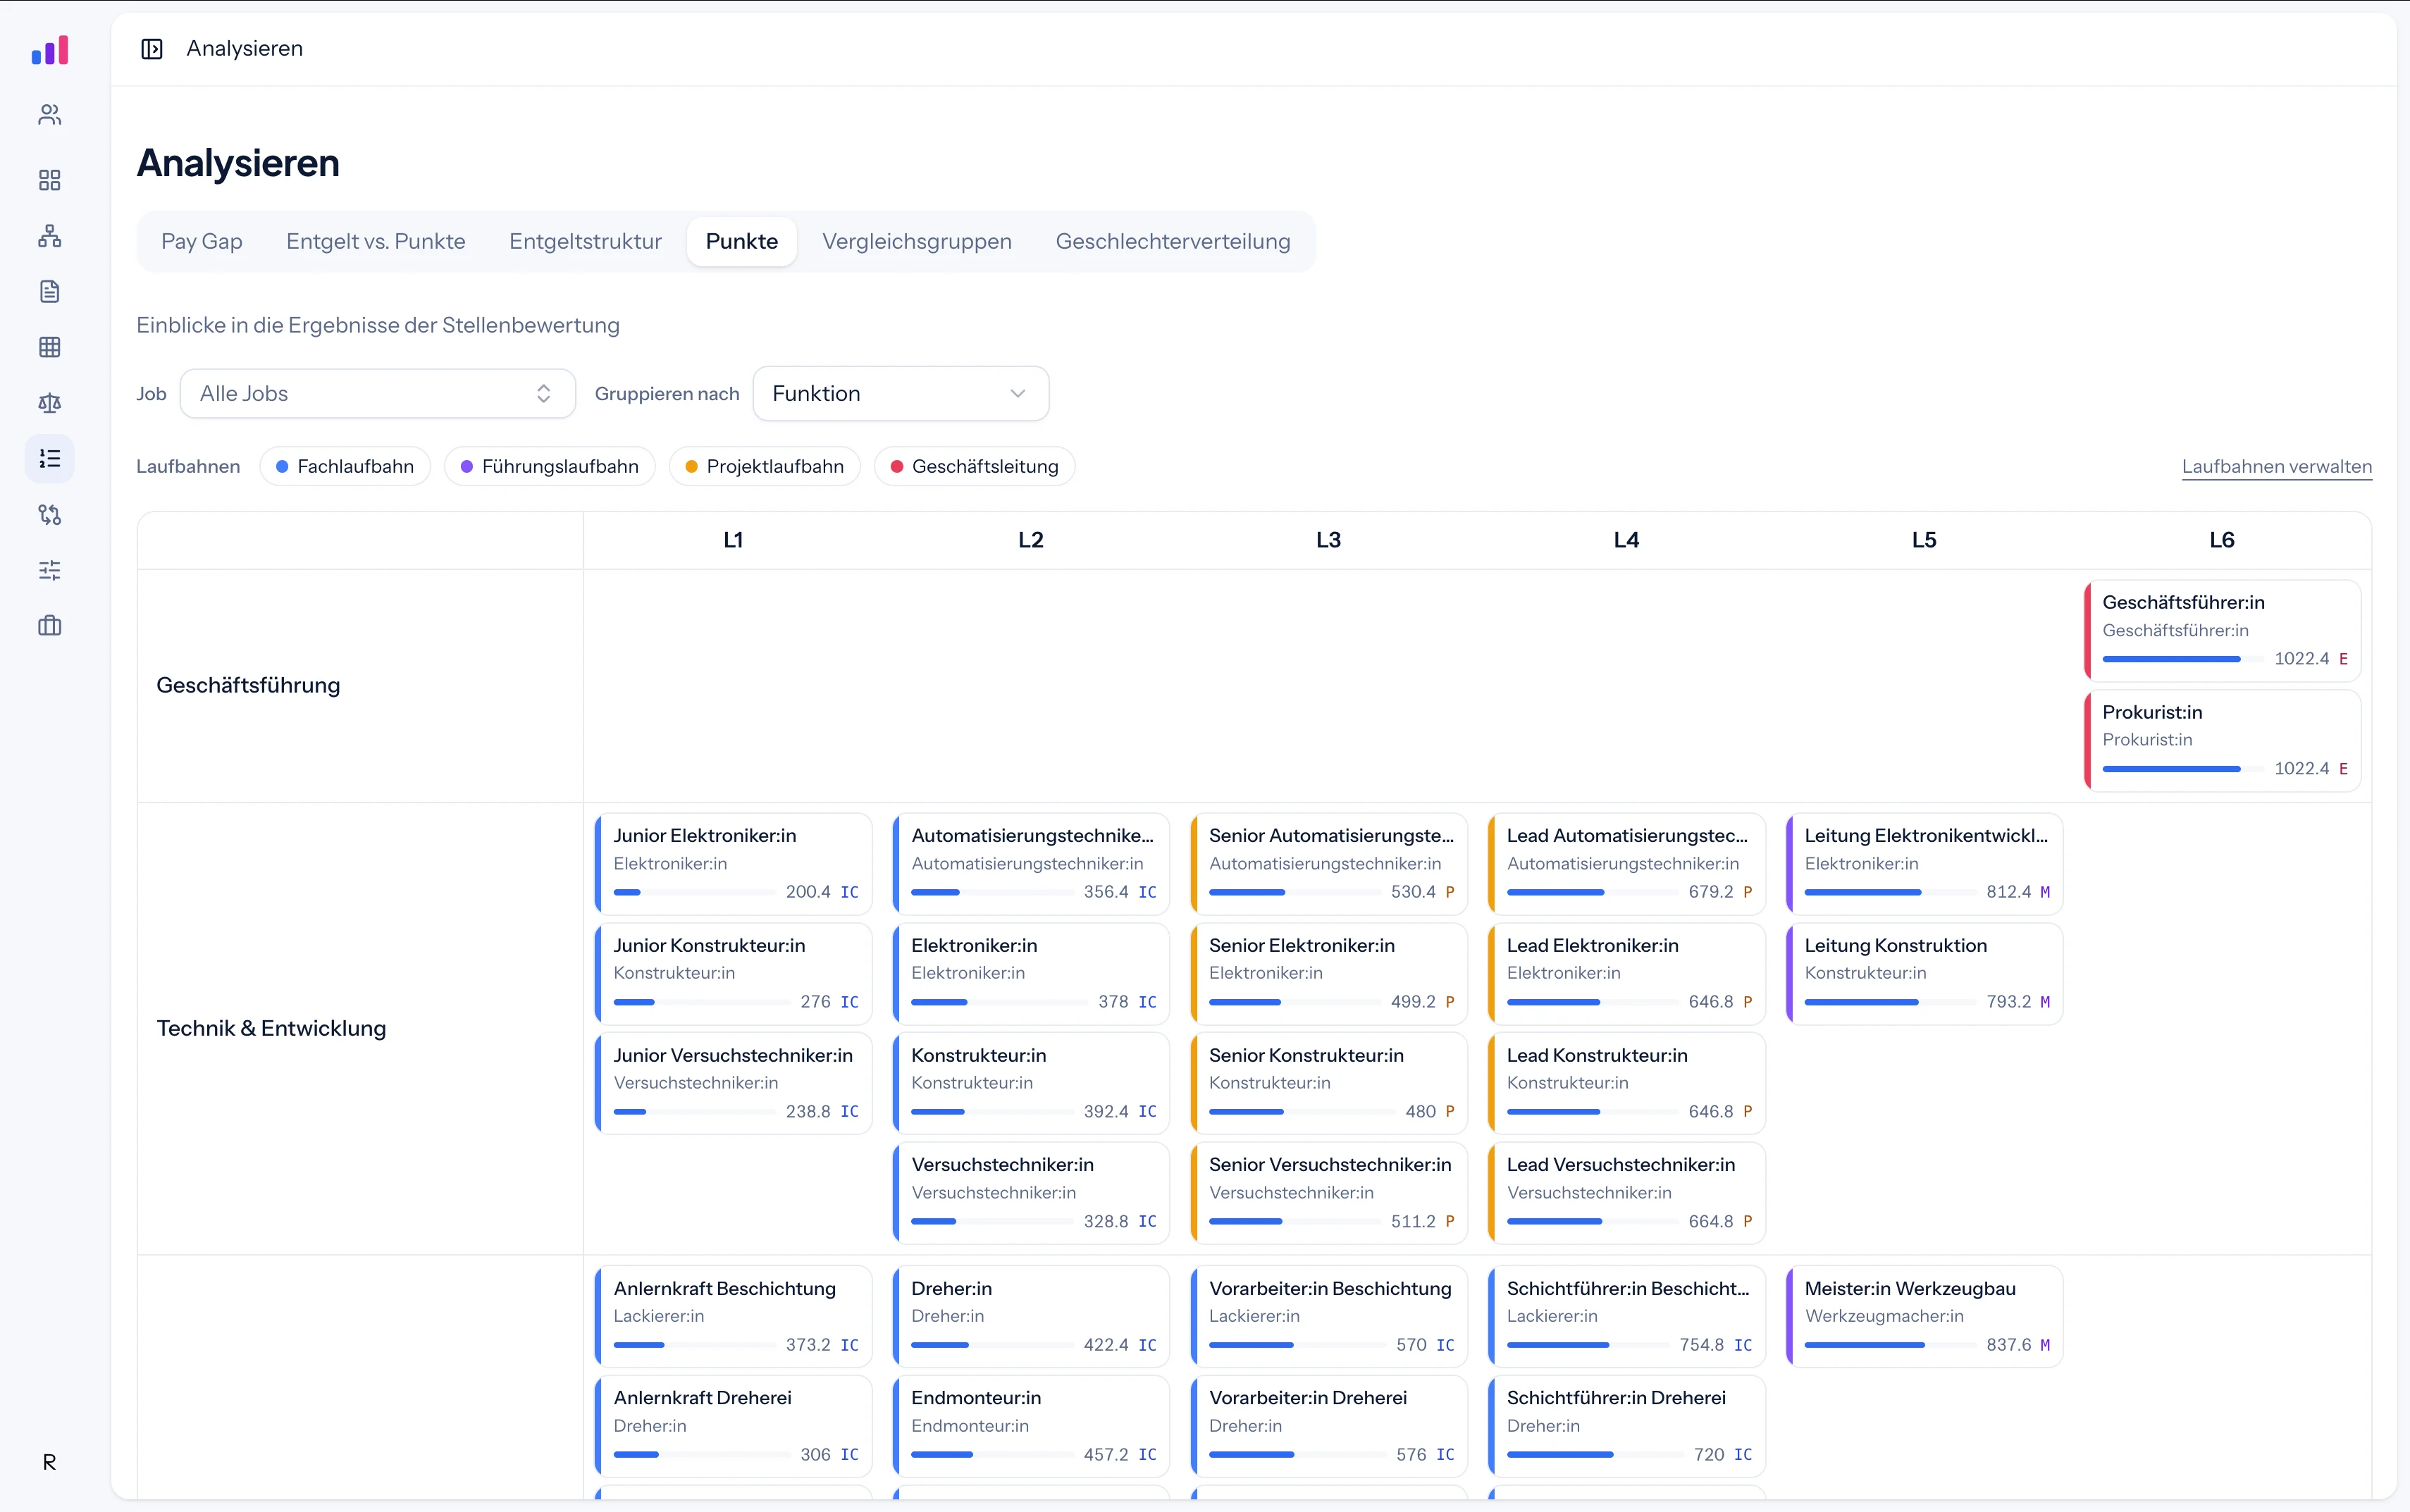Image resolution: width=2410 pixels, height=1512 pixels.
Task: Open the R user avatar
Action: click(x=49, y=1462)
